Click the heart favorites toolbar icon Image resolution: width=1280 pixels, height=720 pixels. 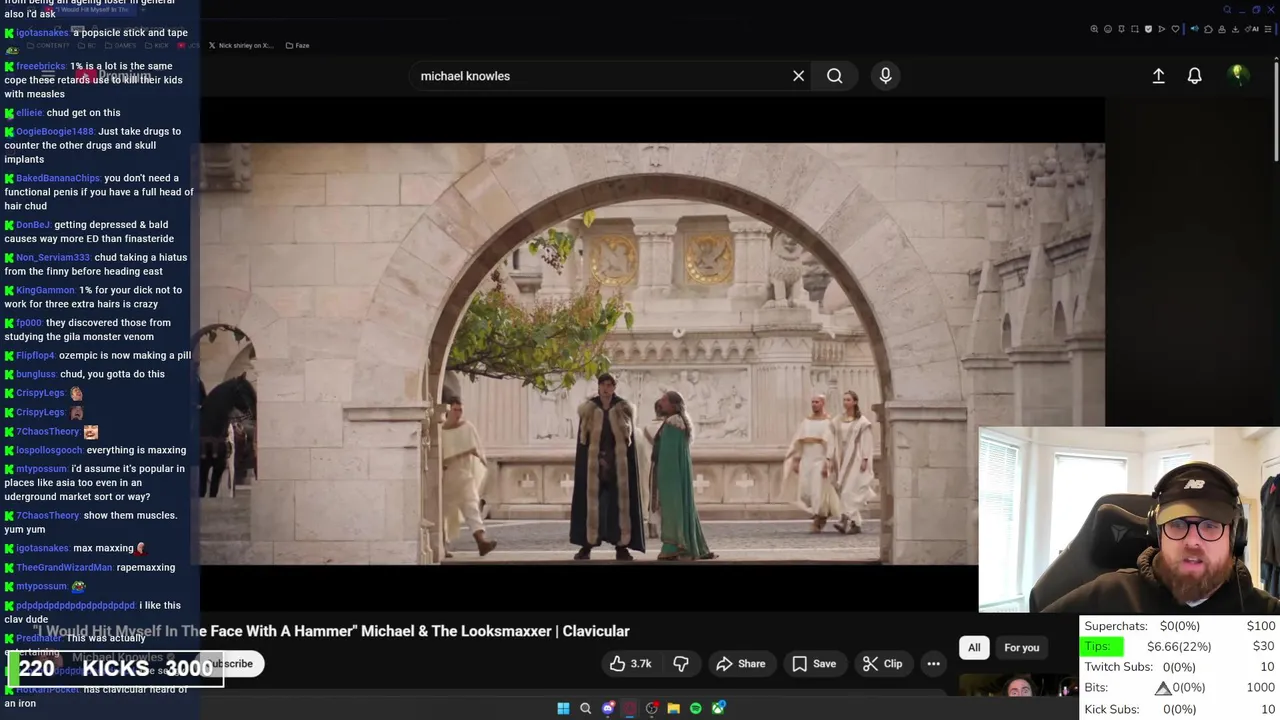1175,29
